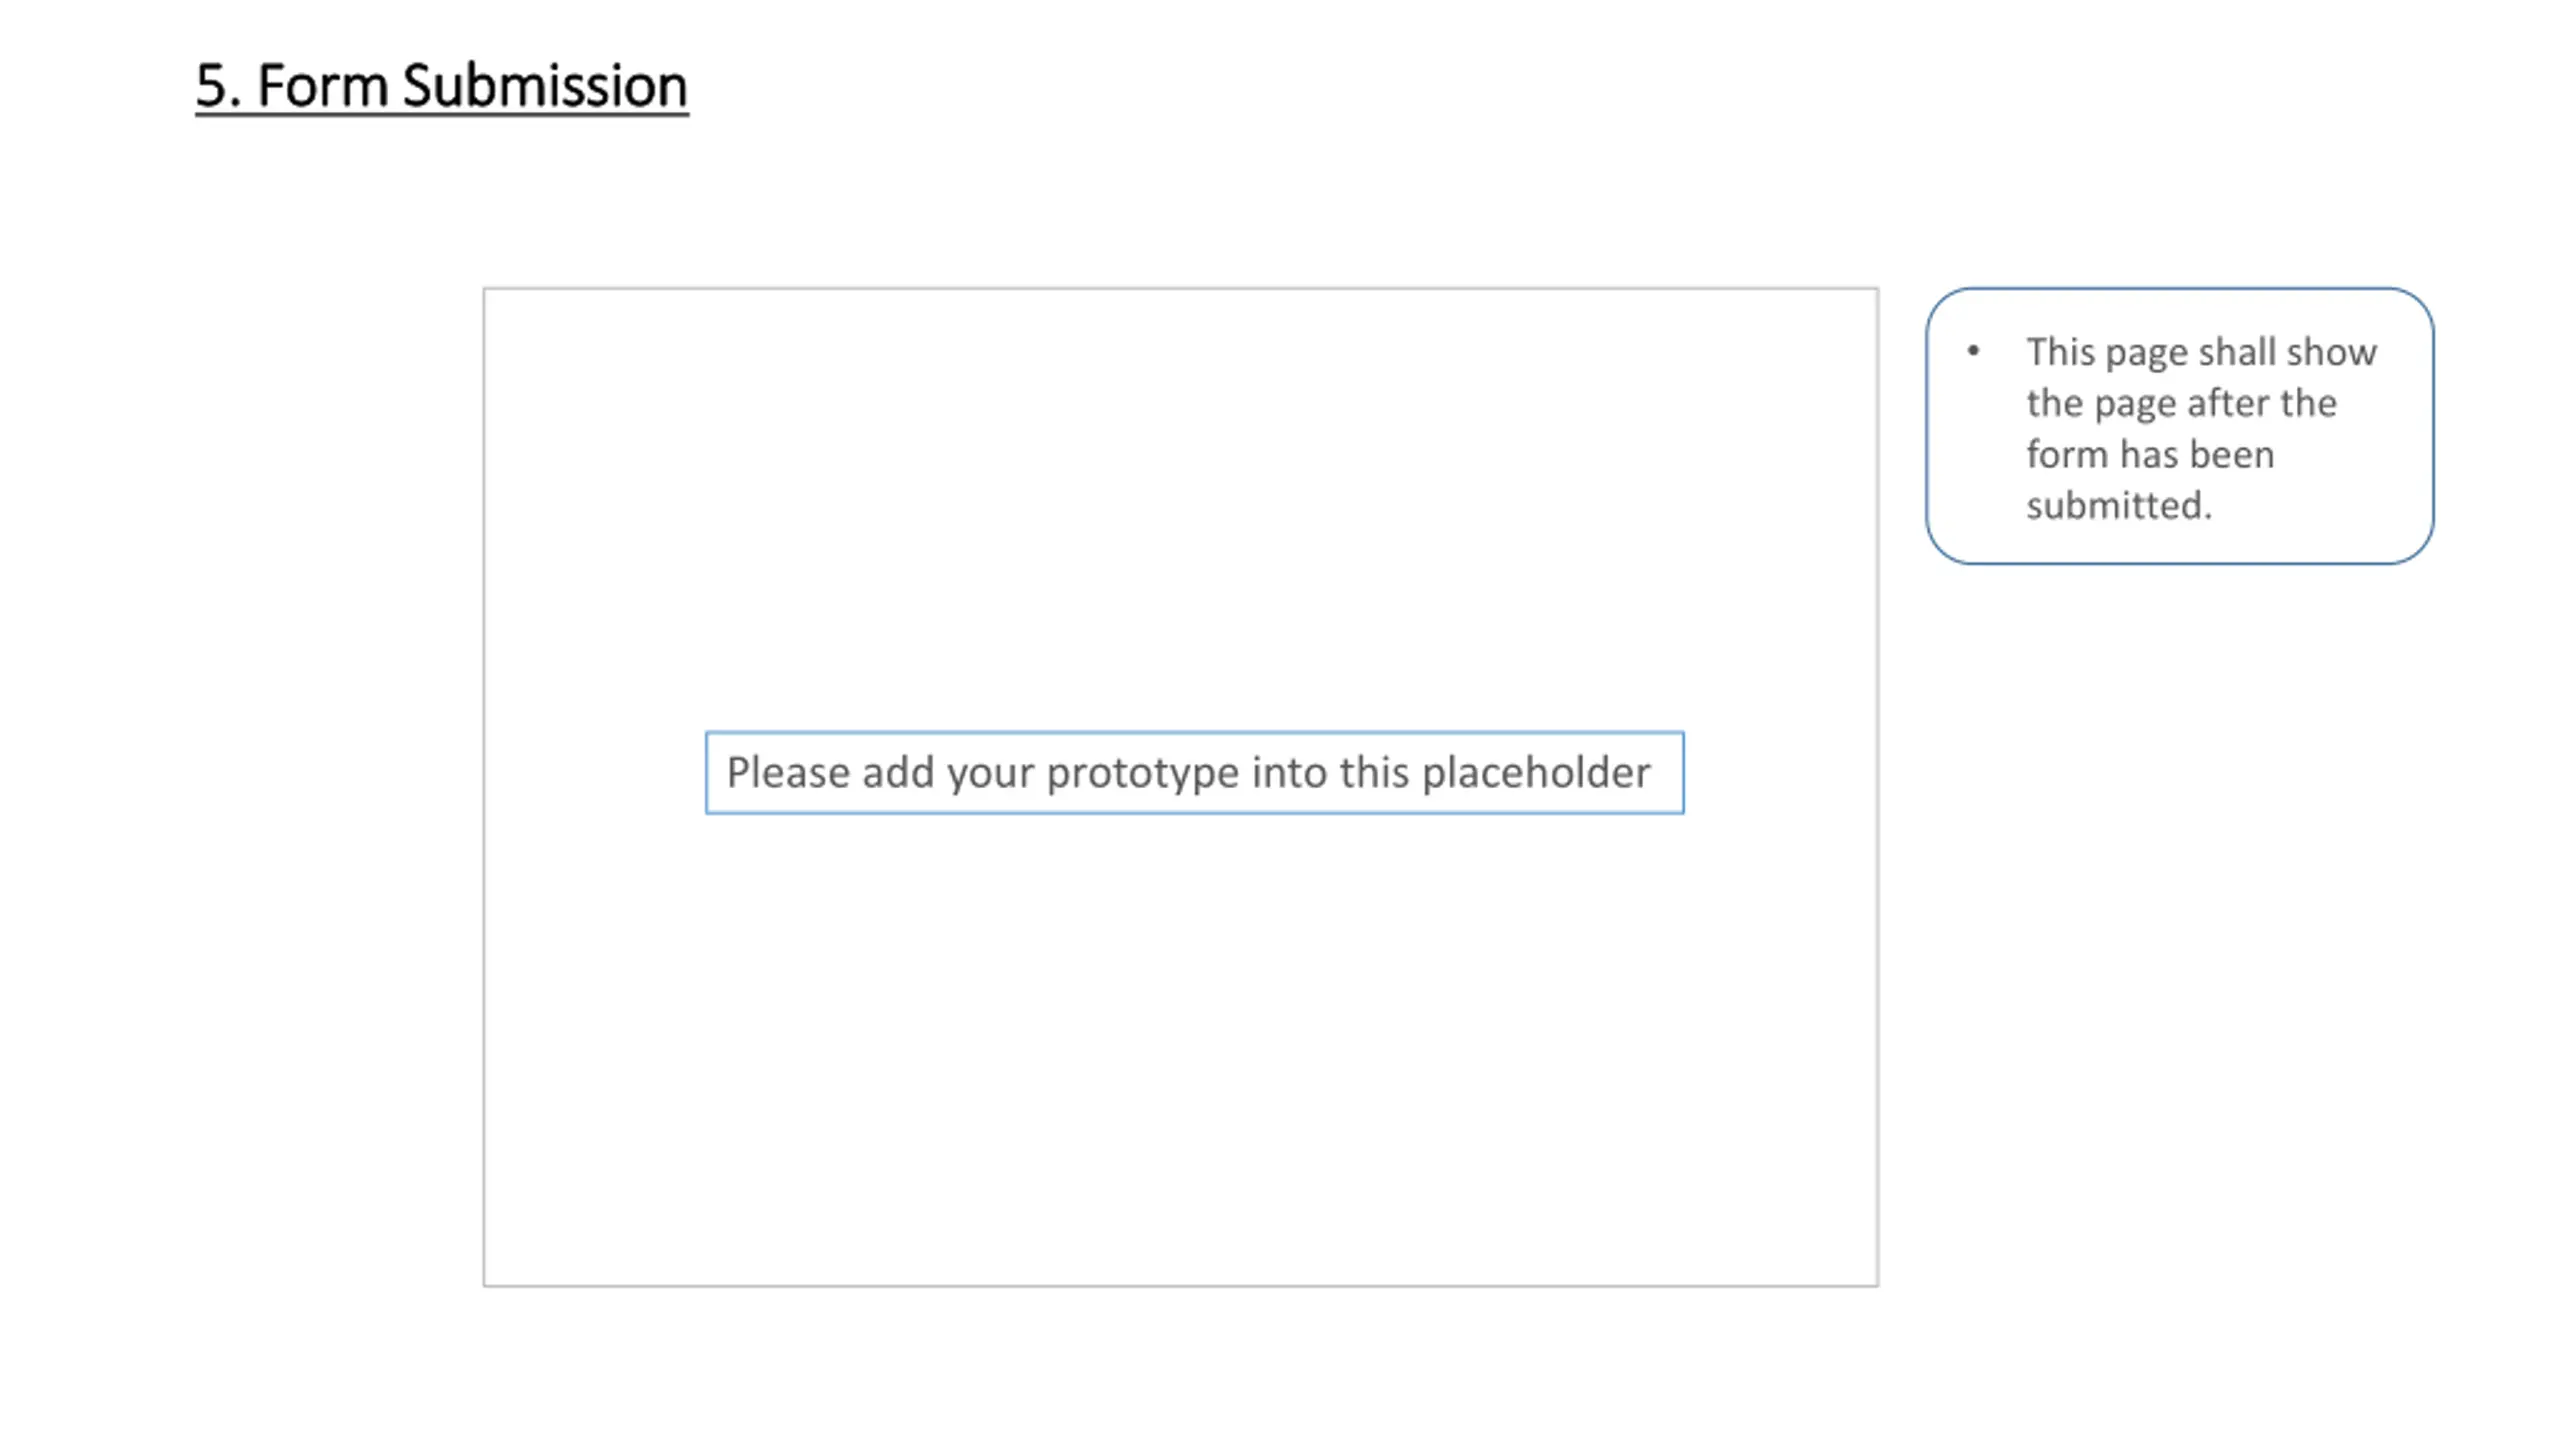Click the line "This page shall show"
2560x1440 pixels.
2201,352
